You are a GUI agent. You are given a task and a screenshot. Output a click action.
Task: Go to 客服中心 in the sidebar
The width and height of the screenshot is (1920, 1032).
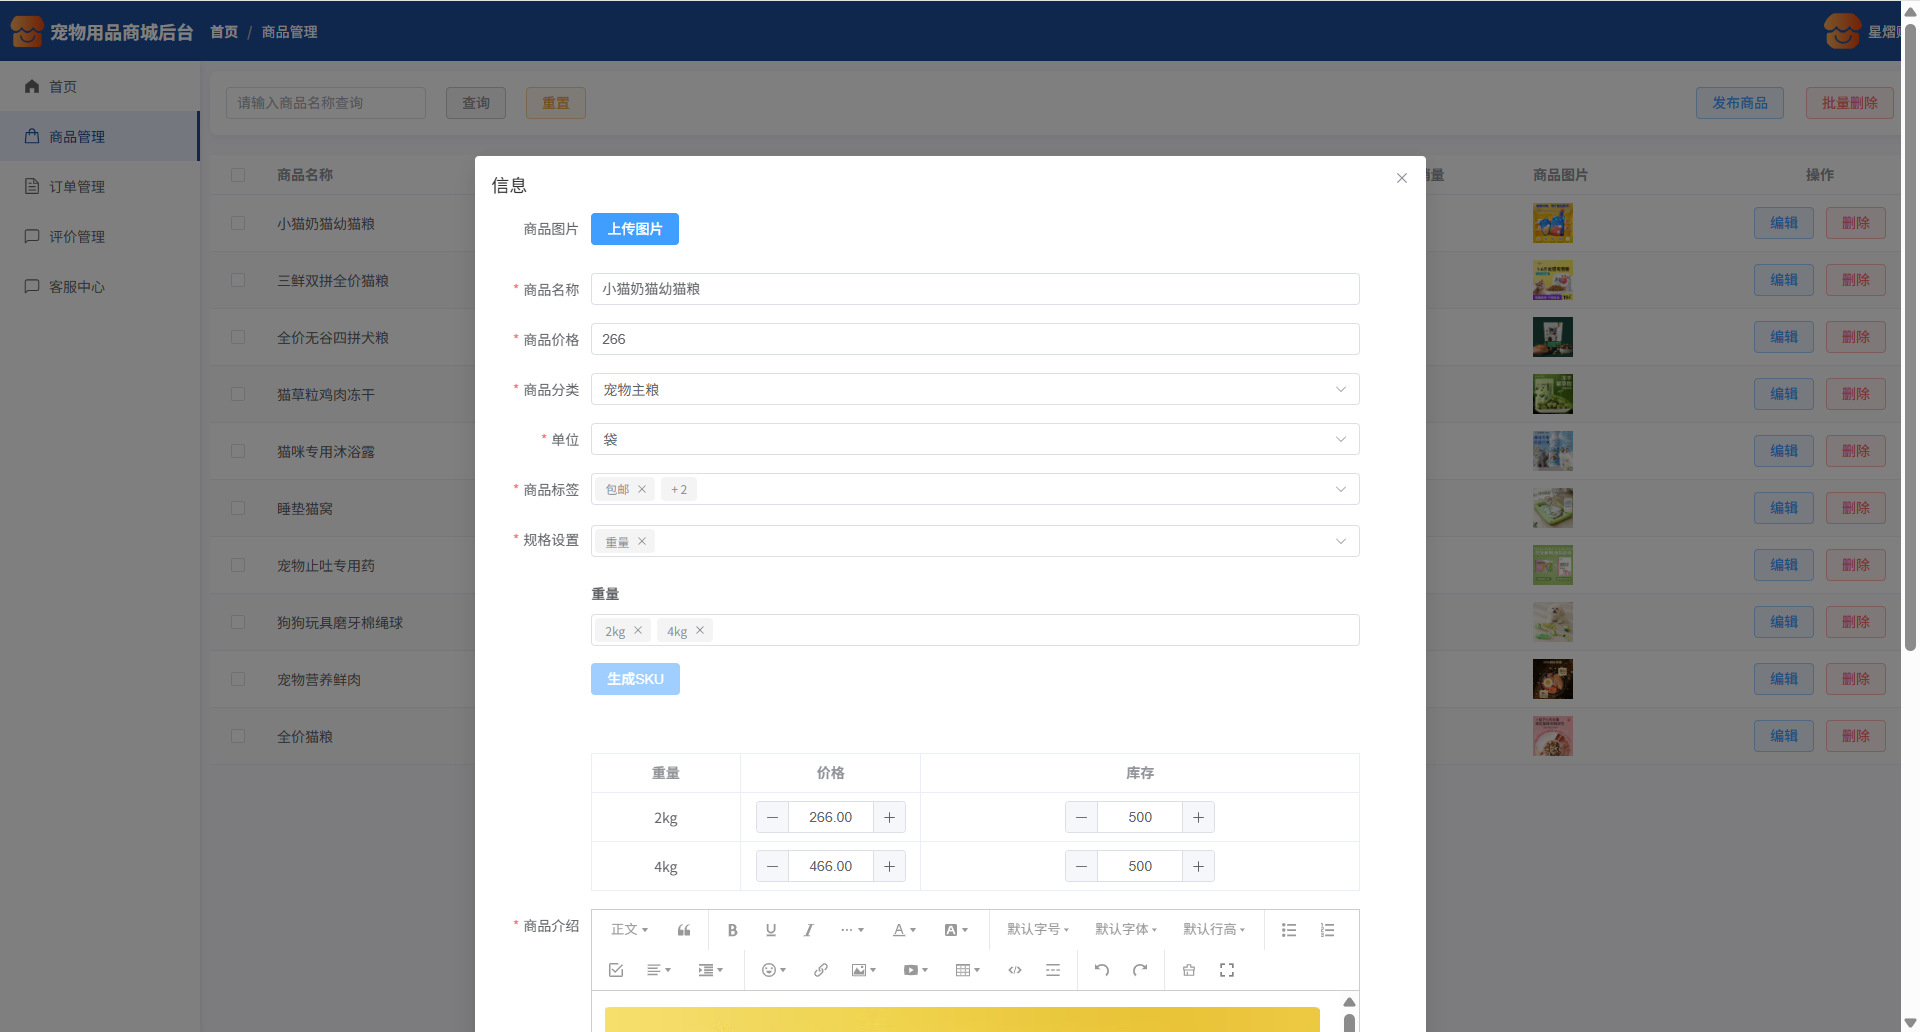pyautogui.click(x=77, y=287)
